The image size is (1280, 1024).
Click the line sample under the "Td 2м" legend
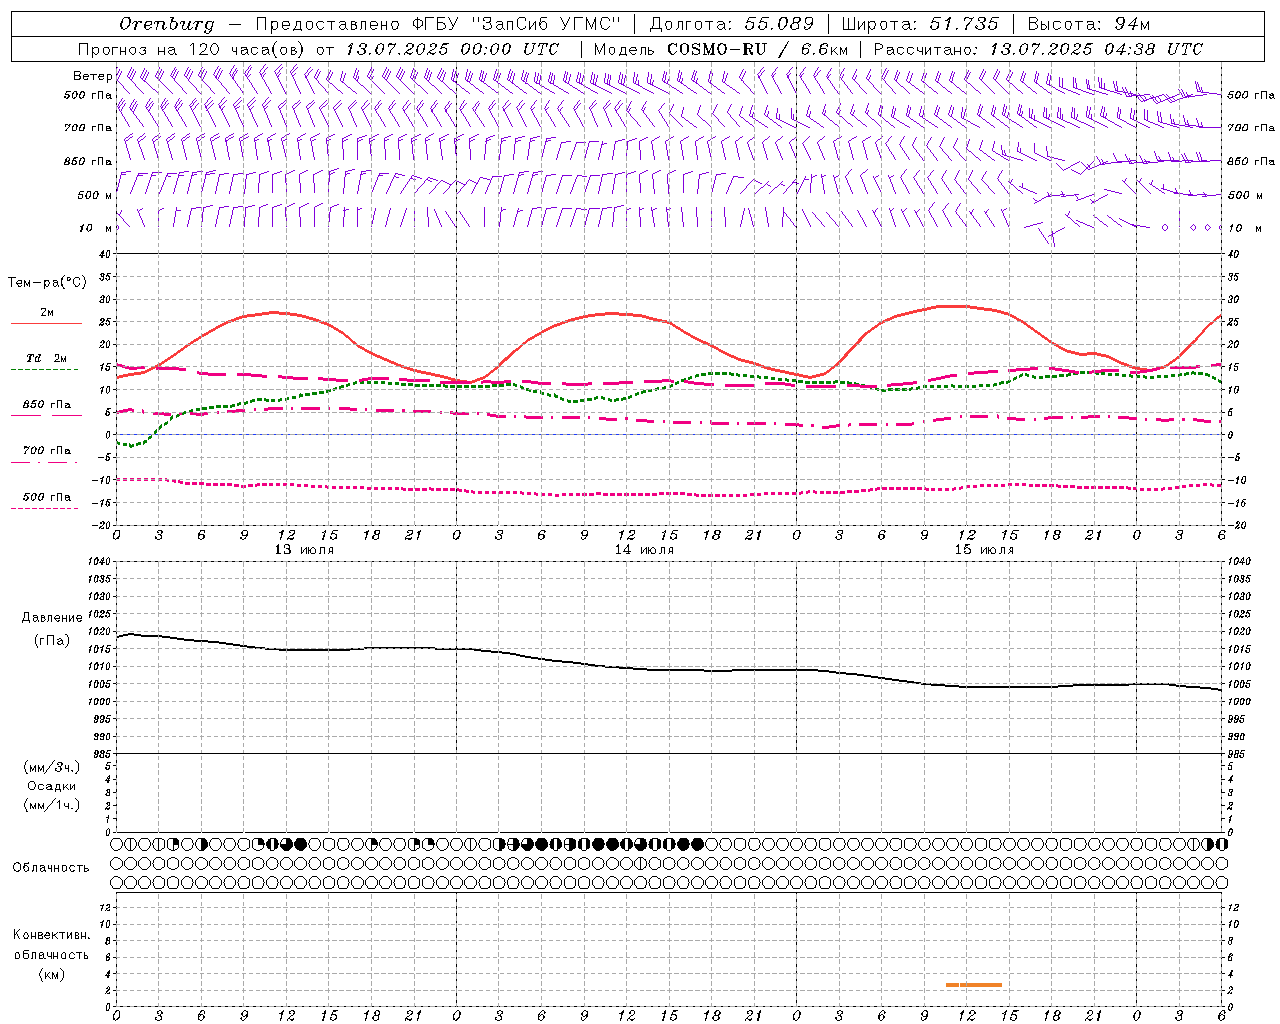click(44, 370)
